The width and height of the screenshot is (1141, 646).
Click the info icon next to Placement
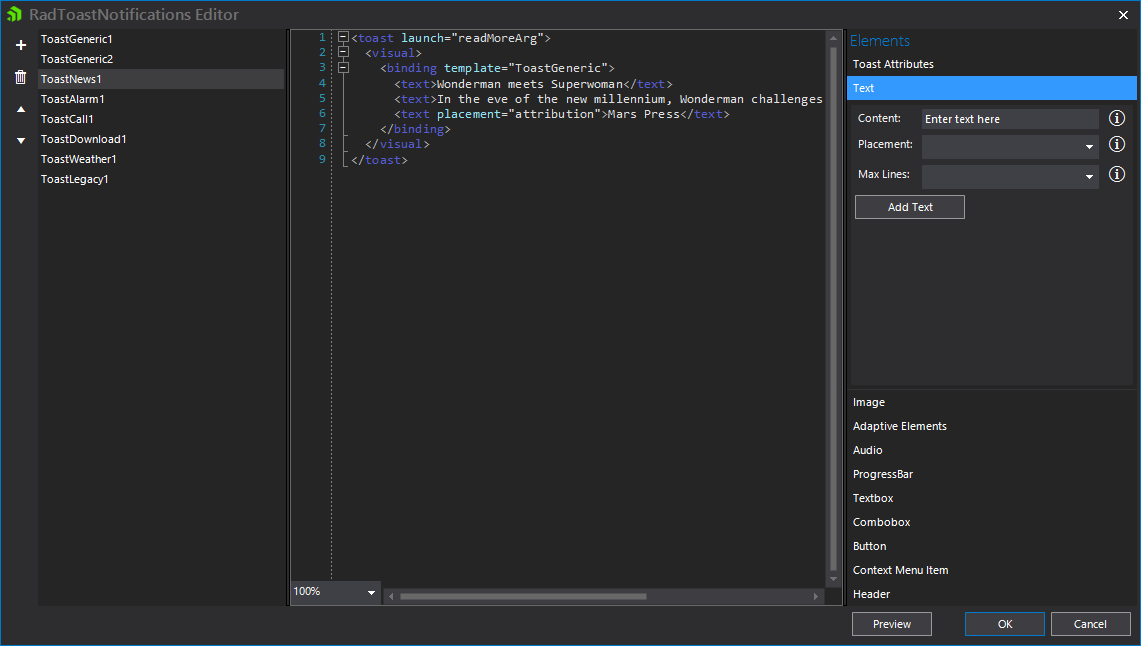[1117, 145]
